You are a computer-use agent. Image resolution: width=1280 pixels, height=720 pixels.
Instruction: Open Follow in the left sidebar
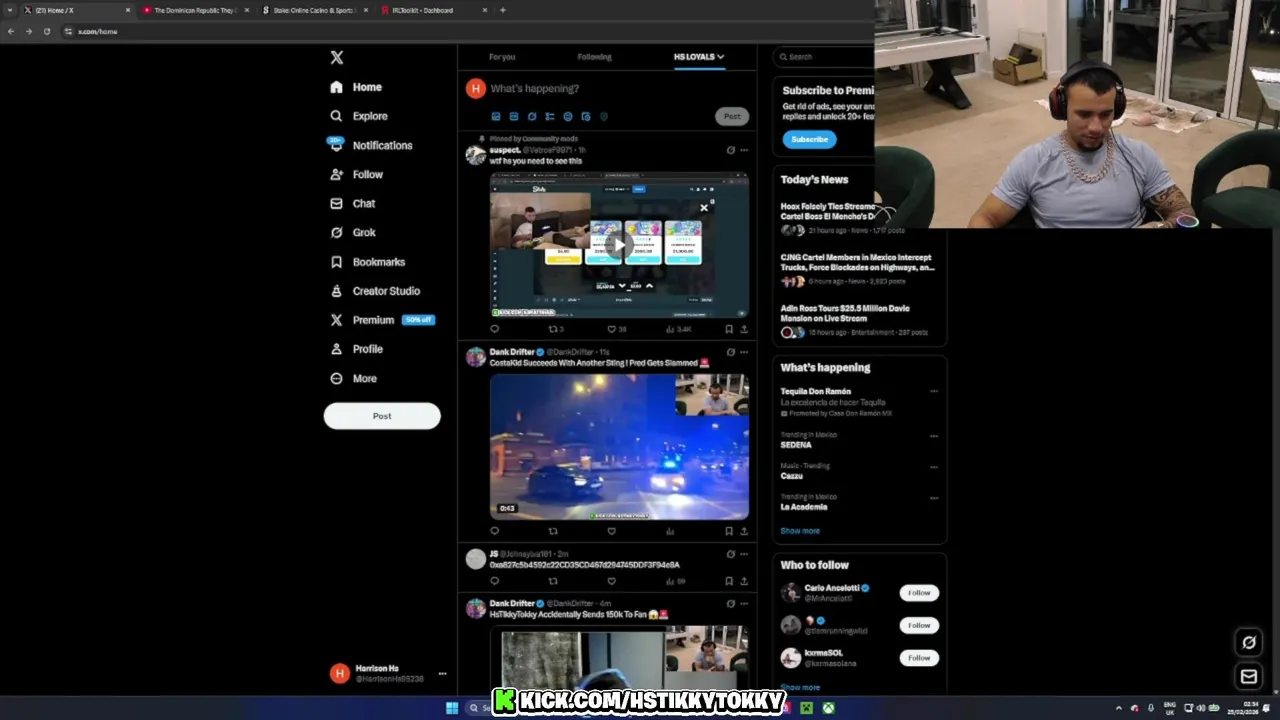click(357, 174)
